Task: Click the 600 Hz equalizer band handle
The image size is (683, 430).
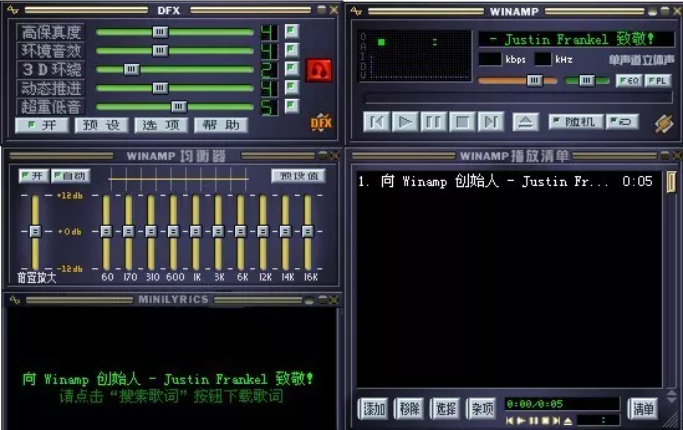Action: (x=173, y=231)
